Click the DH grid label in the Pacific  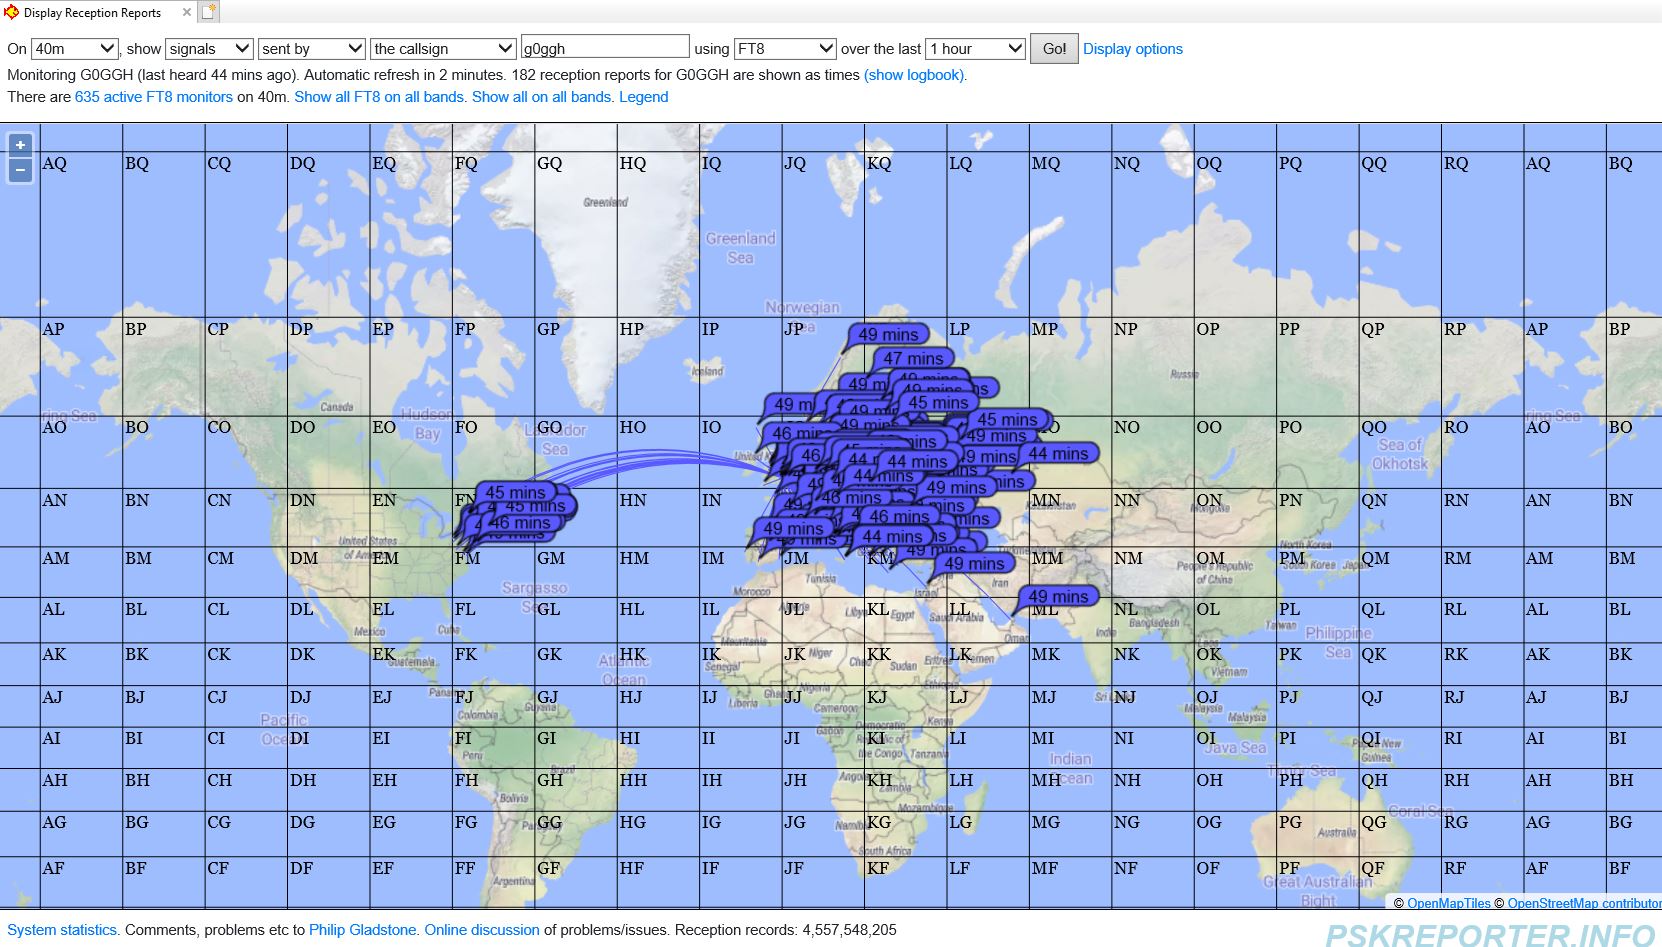pyautogui.click(x=302, y=780)
